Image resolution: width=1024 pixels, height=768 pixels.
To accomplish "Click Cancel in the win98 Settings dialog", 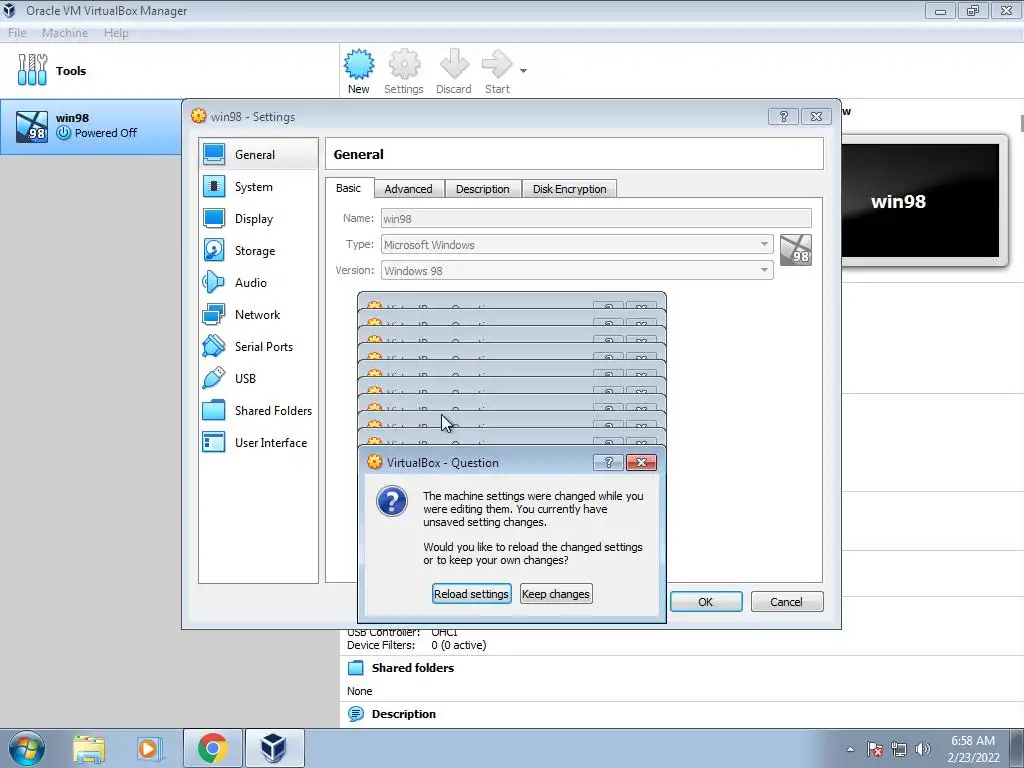I will click(786, 601).
